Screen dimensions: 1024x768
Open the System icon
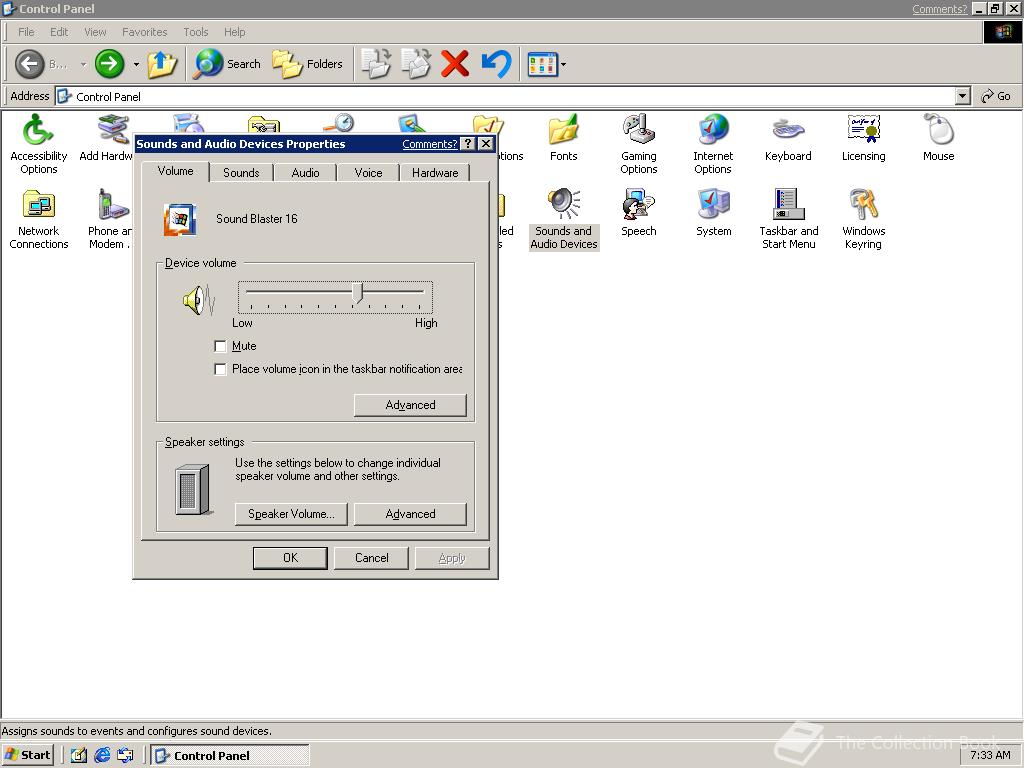pos(713,212)
